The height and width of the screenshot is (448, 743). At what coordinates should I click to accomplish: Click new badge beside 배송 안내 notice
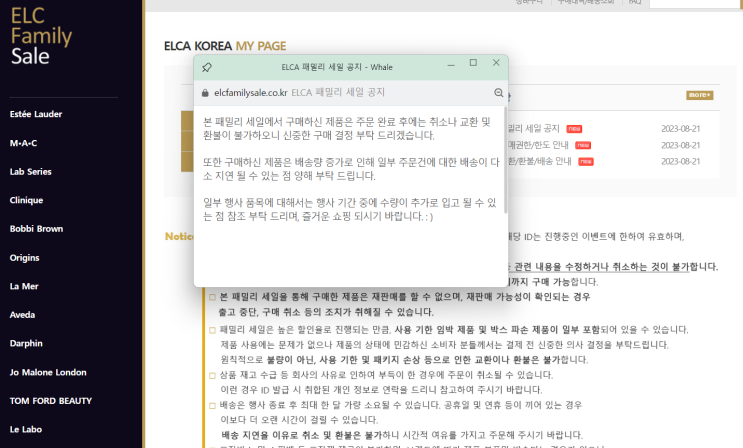coord(586,162)
